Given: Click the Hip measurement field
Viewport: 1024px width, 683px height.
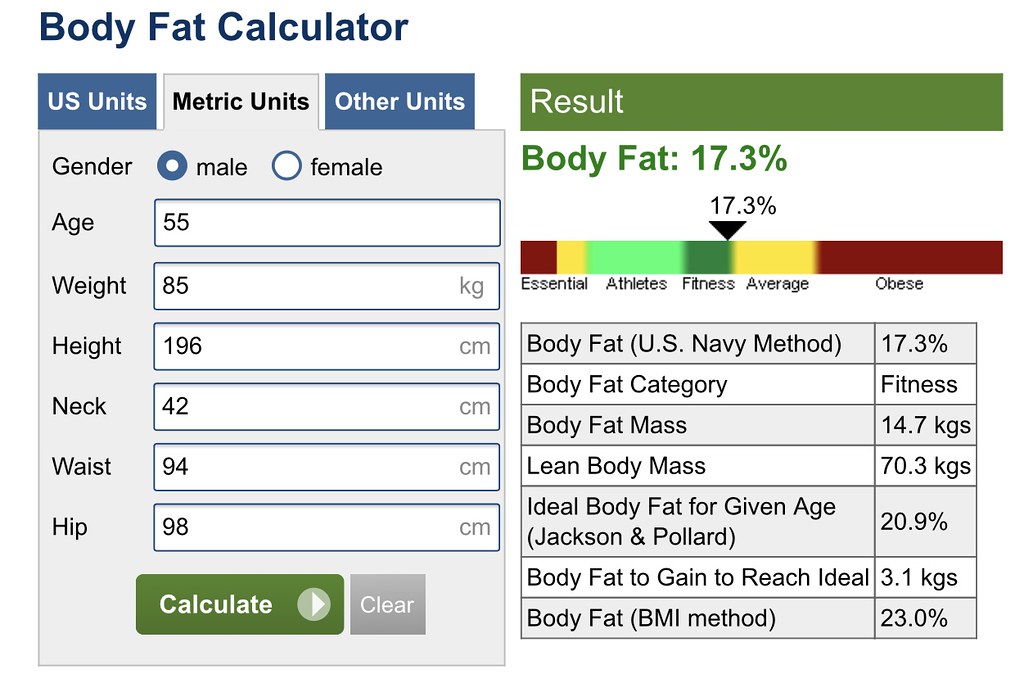Looking at the screenshot, I should [x=326, y=527].
